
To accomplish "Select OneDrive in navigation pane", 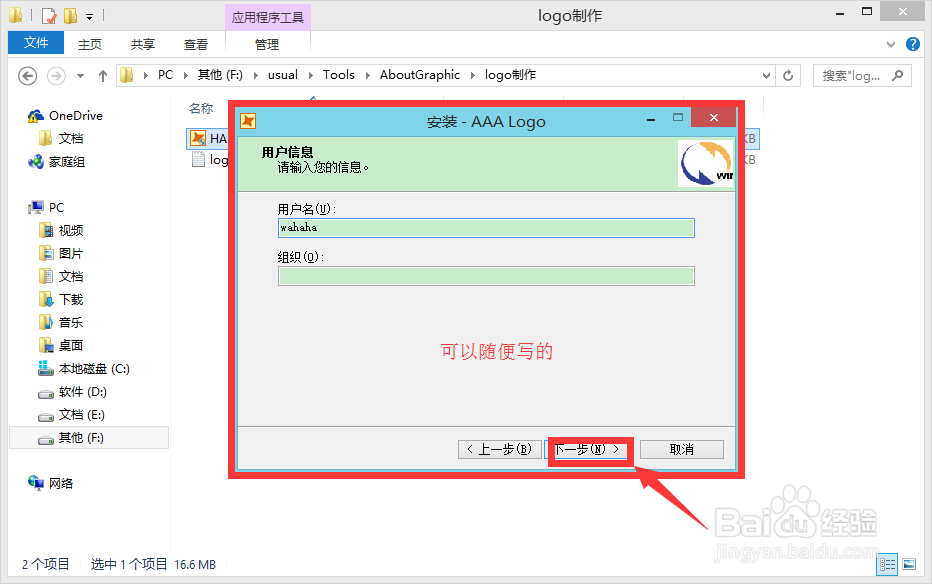I will click(x=65, y=116).
